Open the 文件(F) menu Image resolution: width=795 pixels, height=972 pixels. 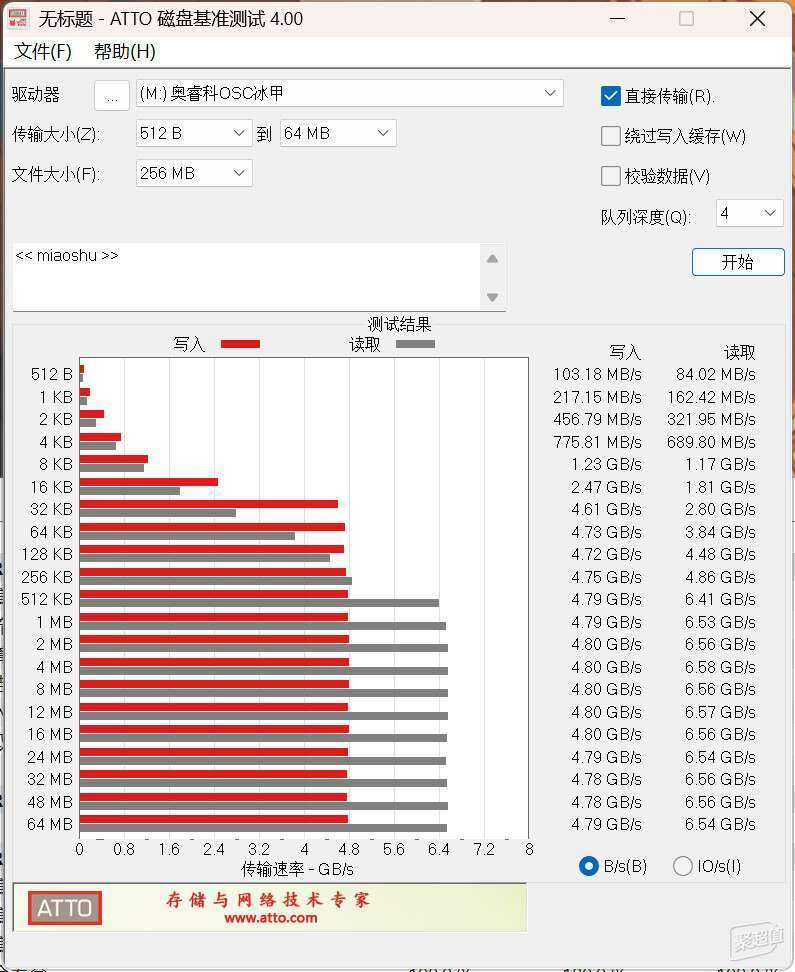coord(43,51)
